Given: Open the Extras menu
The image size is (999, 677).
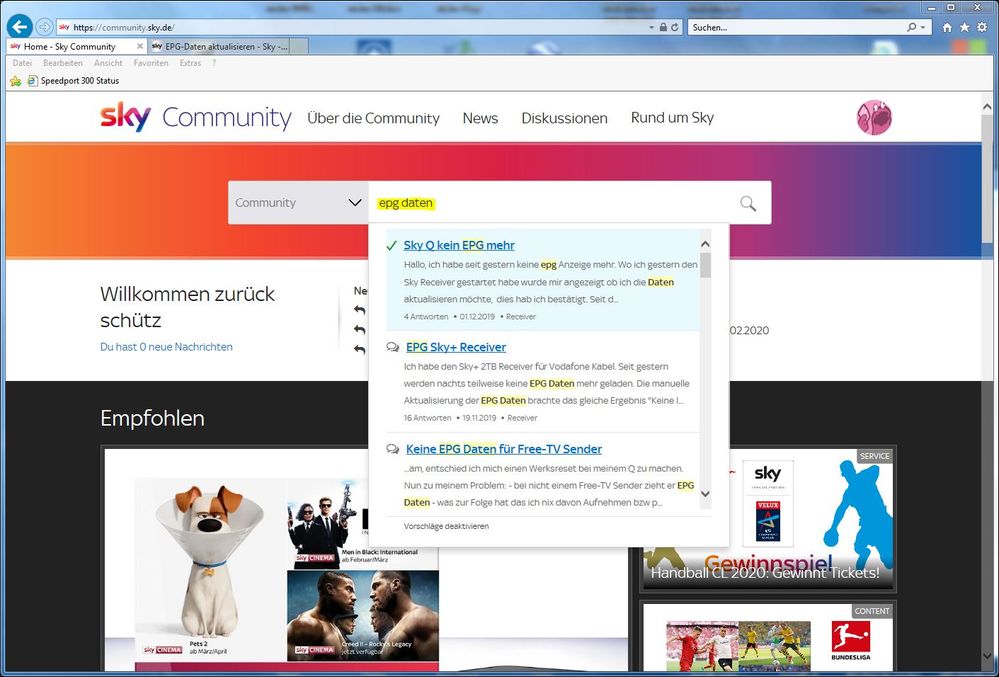Looking at the screenshot, I should [190, 63].
